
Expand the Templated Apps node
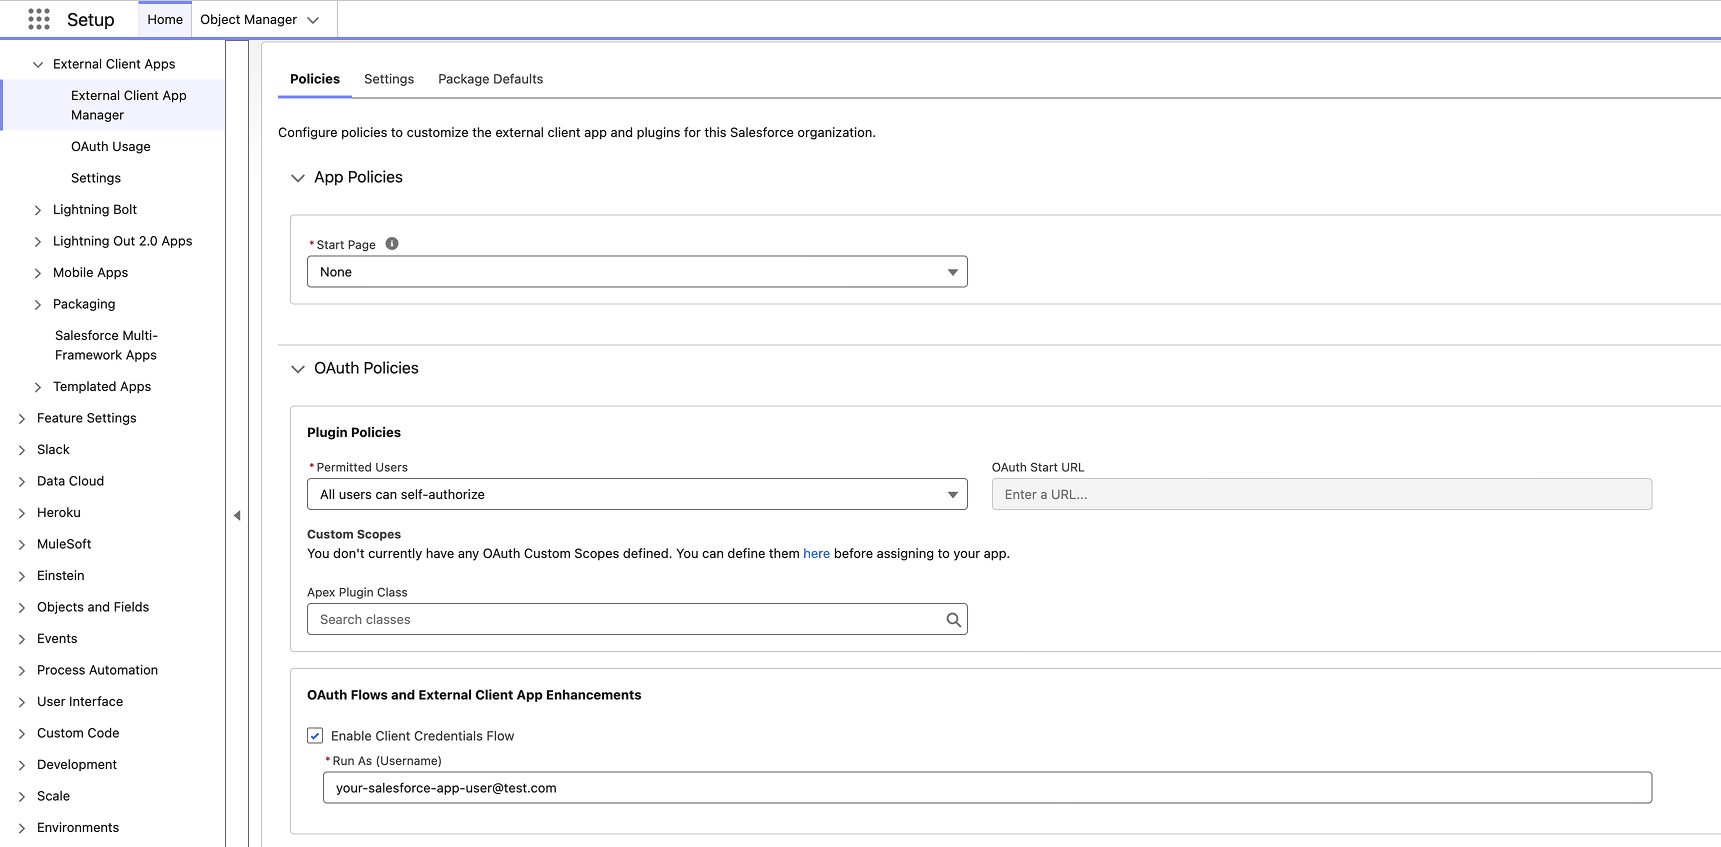coord(38,387)
